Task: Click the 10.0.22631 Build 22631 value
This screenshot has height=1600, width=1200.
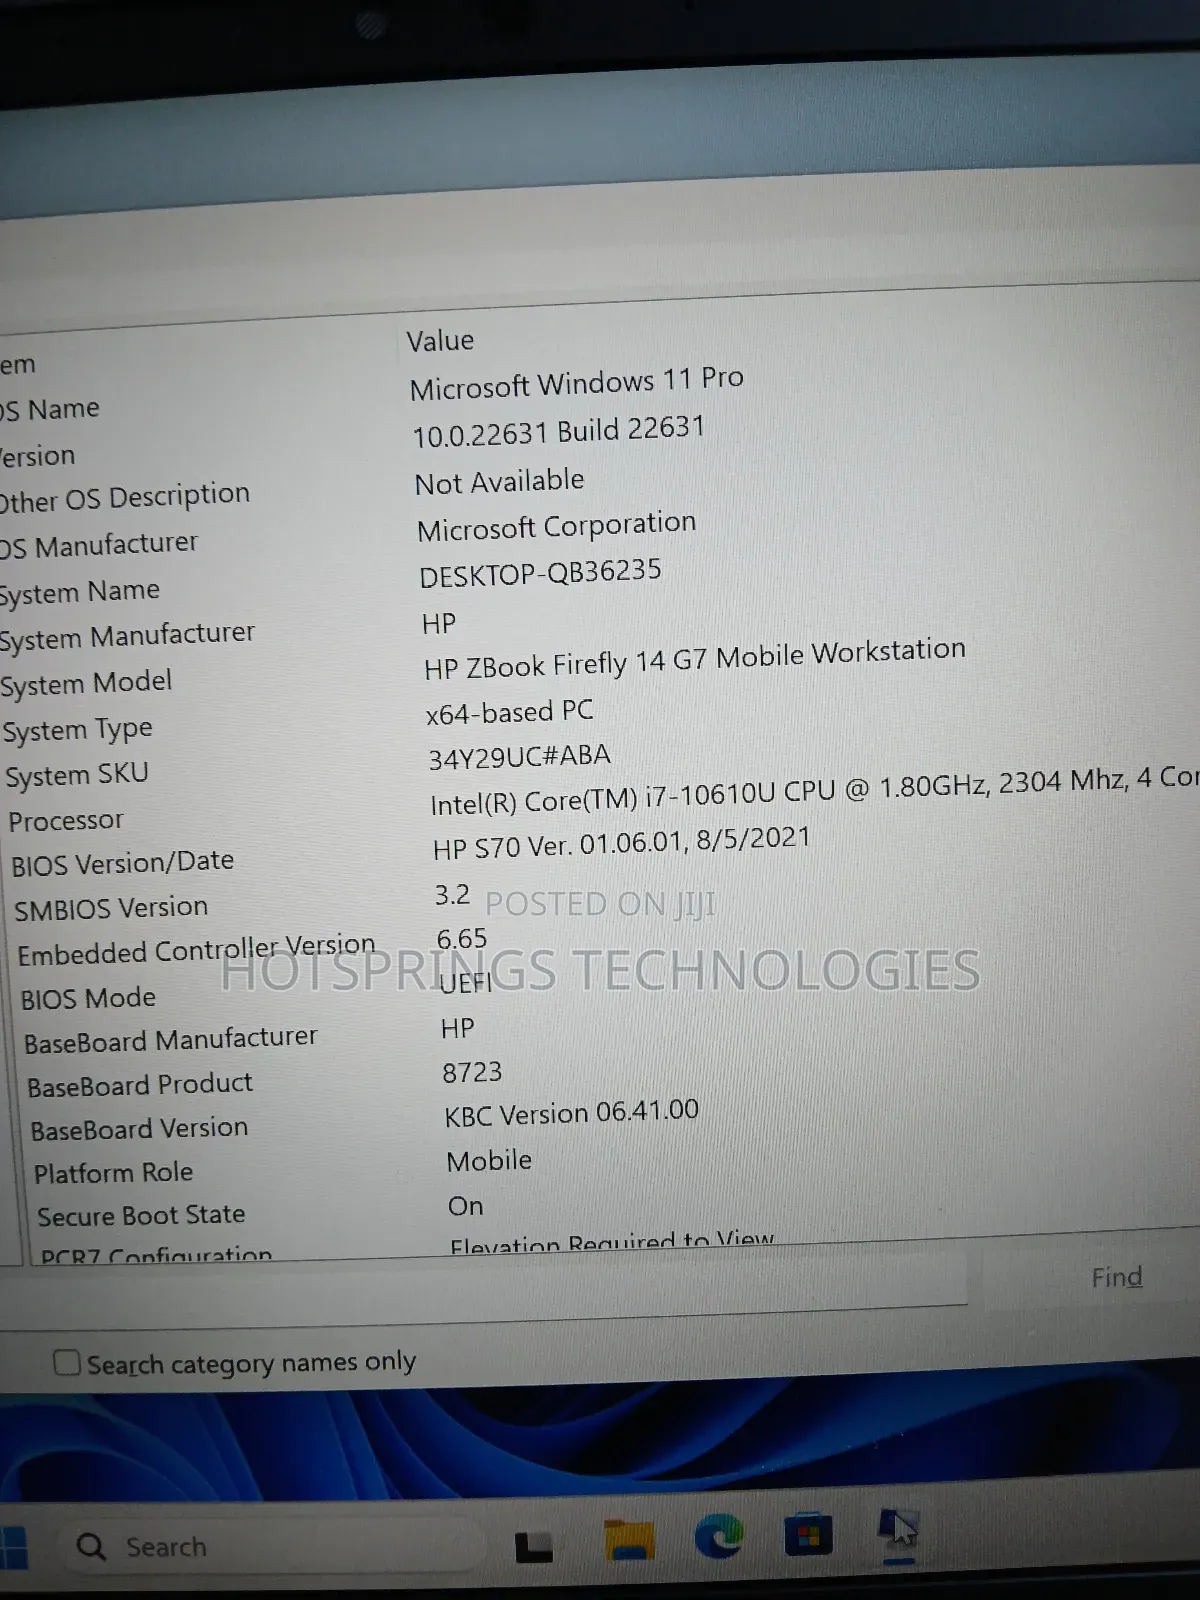Action: (559, 432)
